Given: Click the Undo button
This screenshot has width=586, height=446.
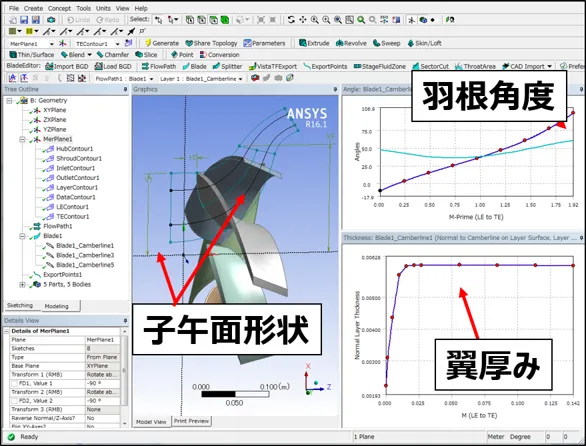Looking at the screenshot, I should pyautogui.click(x=78, y=20).
